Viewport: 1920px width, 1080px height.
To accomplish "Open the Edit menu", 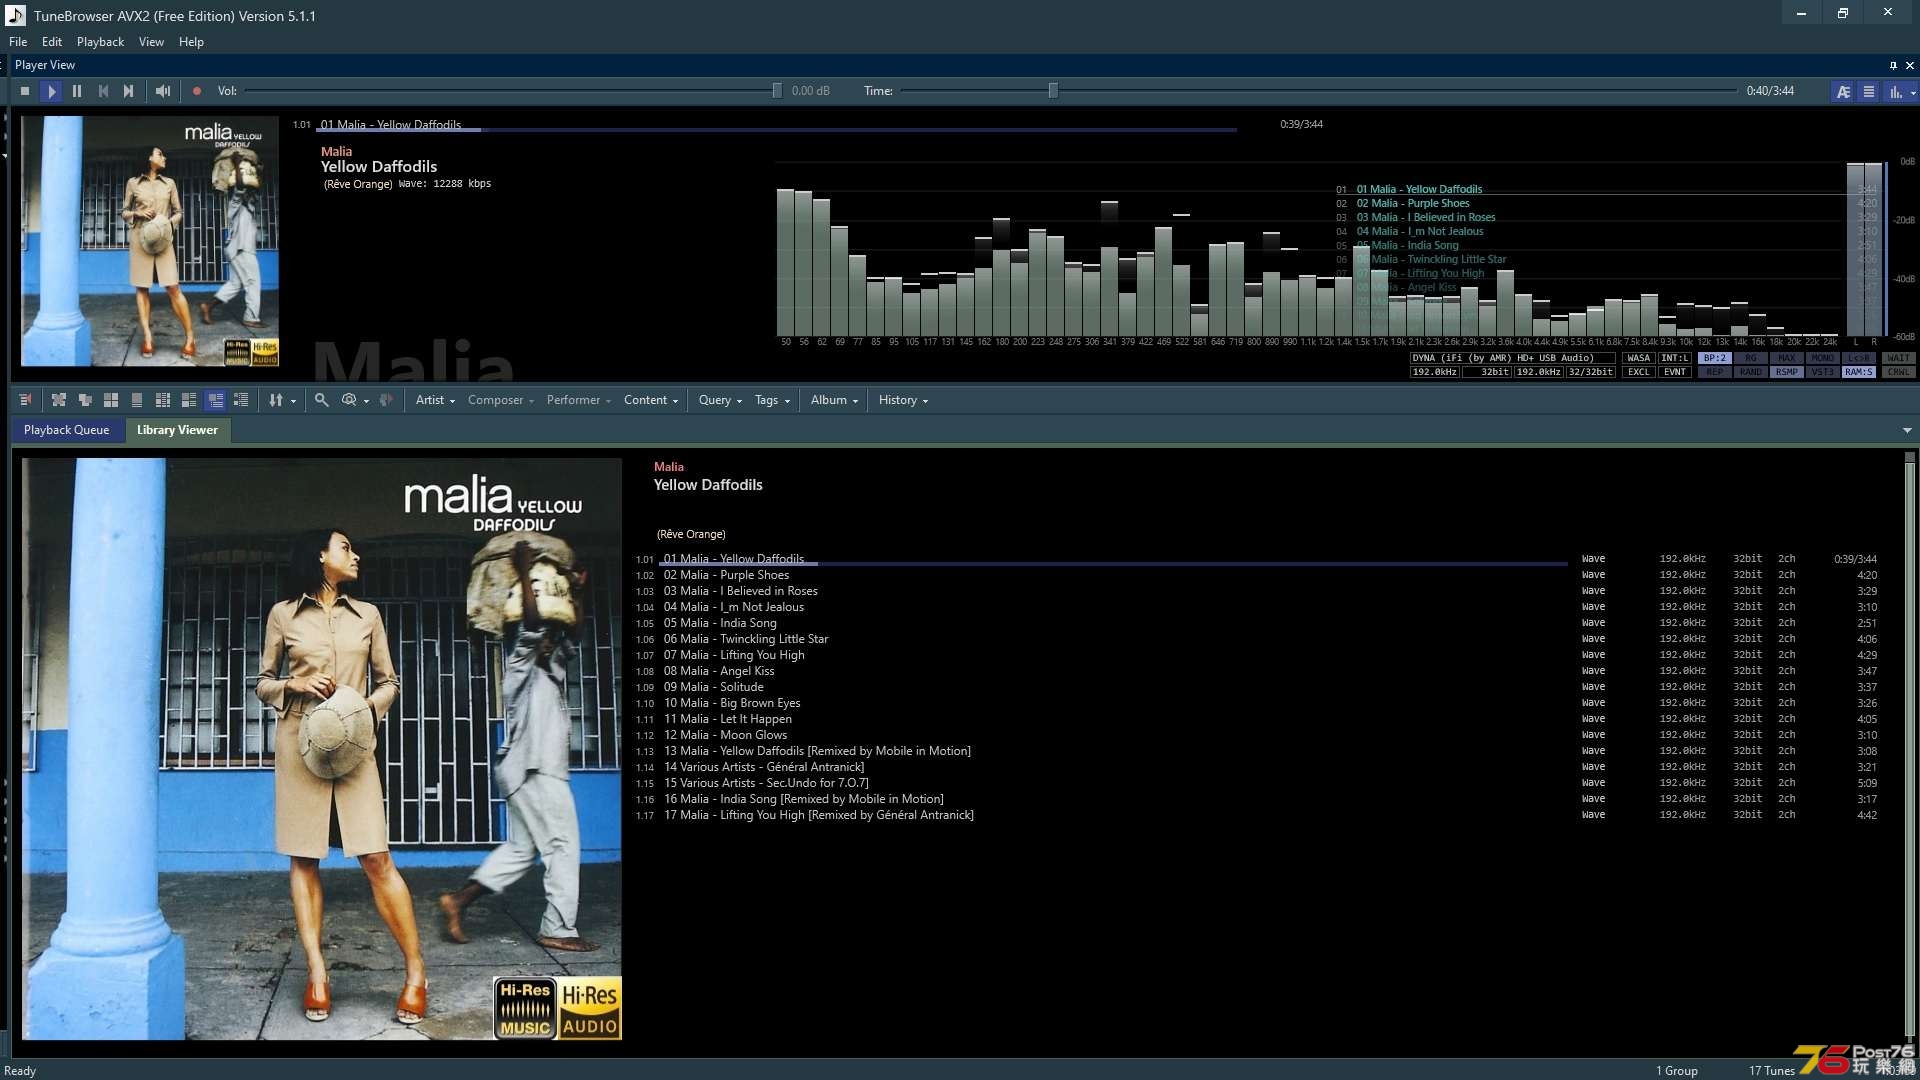I will (x=52, y=42).
